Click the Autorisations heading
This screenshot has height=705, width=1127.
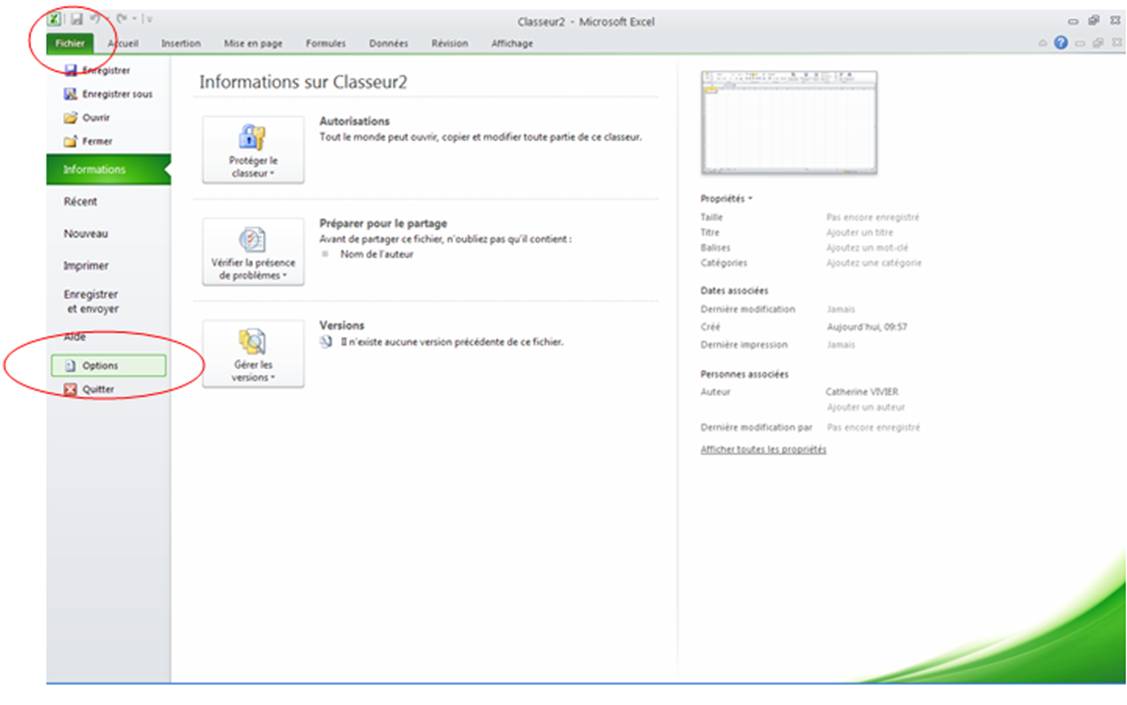(354, 121)
